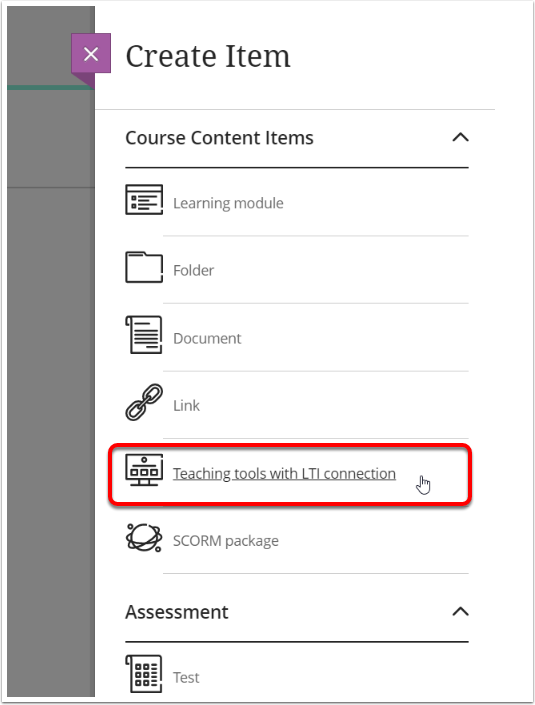Close the Create Item panel
The image size is (535, 705).
tap(91, 54)
